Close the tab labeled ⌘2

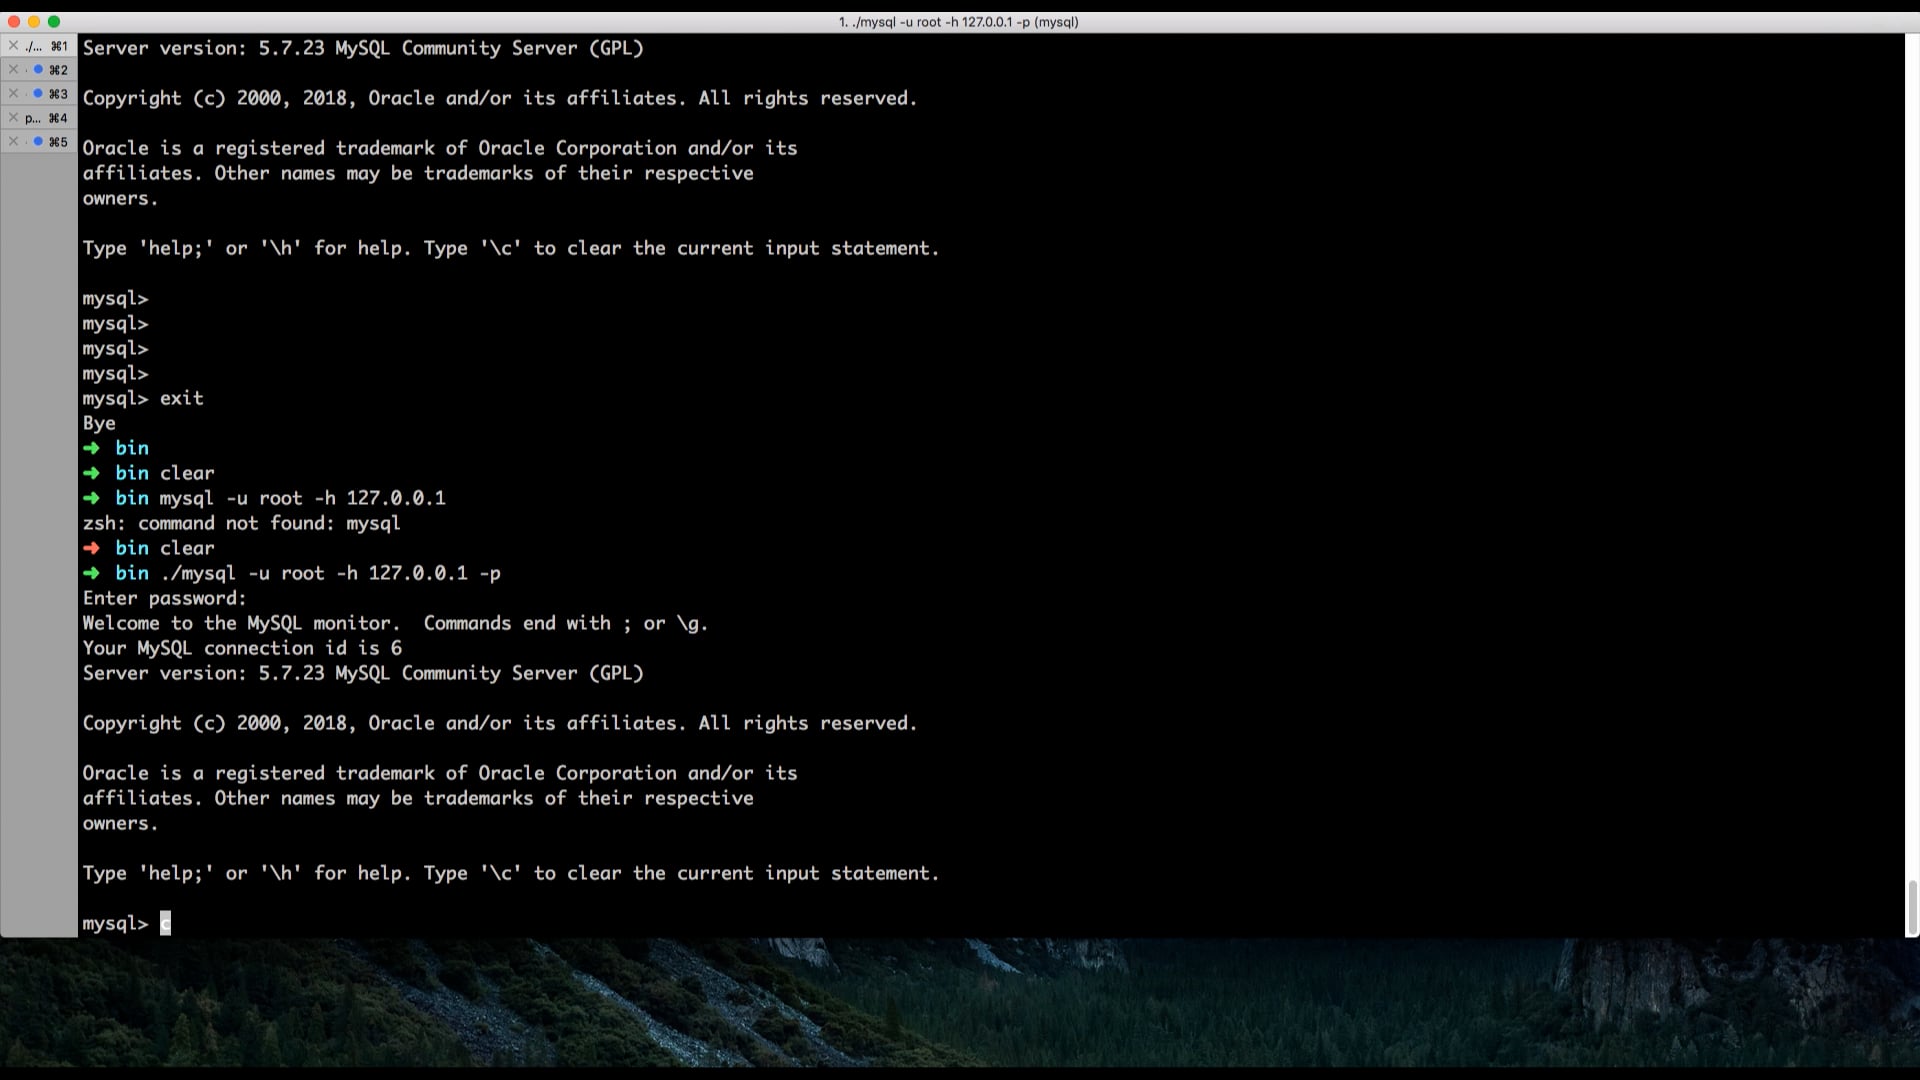click(x=13, y=70)
